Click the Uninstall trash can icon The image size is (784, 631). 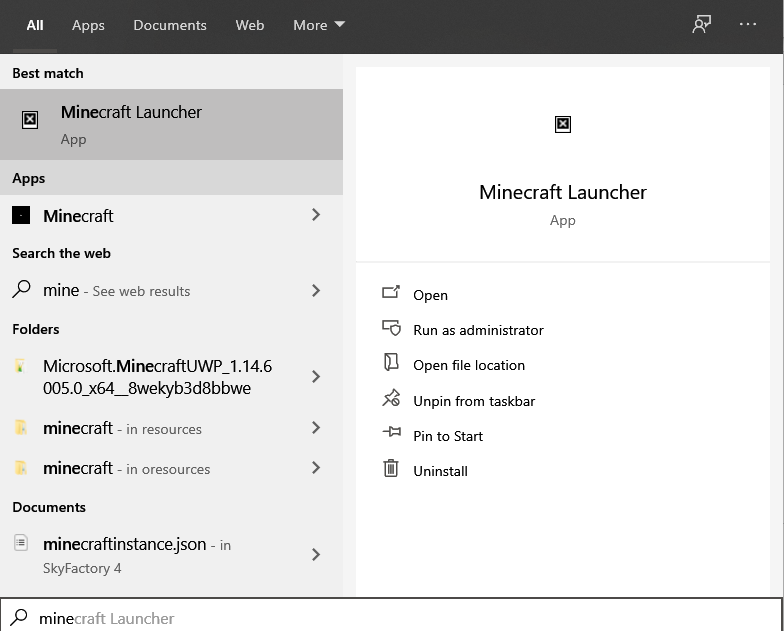tap(391, 468)
